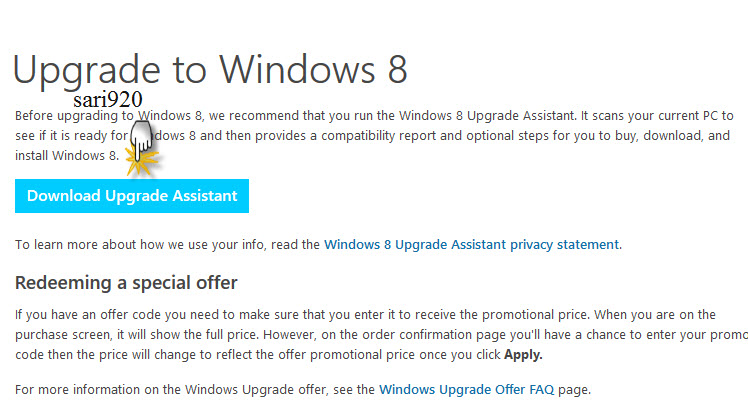748x416 pixels.
Task: Click the numeral 8 in the main heading
Action: (397, 70)
